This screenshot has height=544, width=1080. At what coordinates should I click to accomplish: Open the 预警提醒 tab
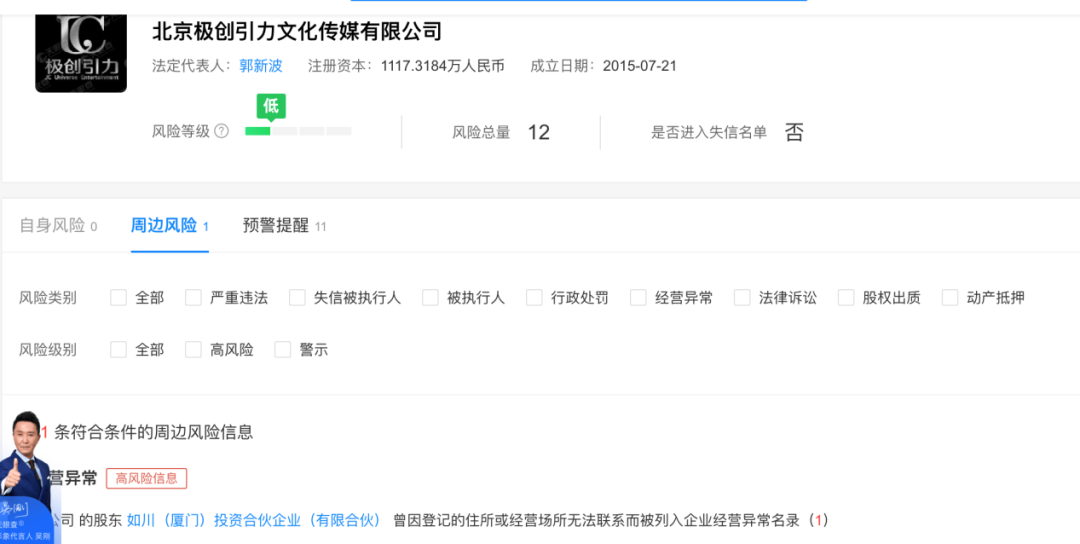(x=284, y=225)
